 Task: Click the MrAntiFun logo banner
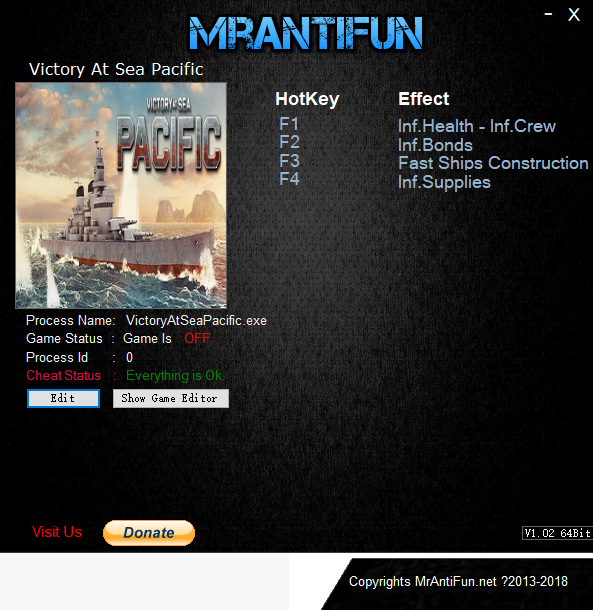306,33
